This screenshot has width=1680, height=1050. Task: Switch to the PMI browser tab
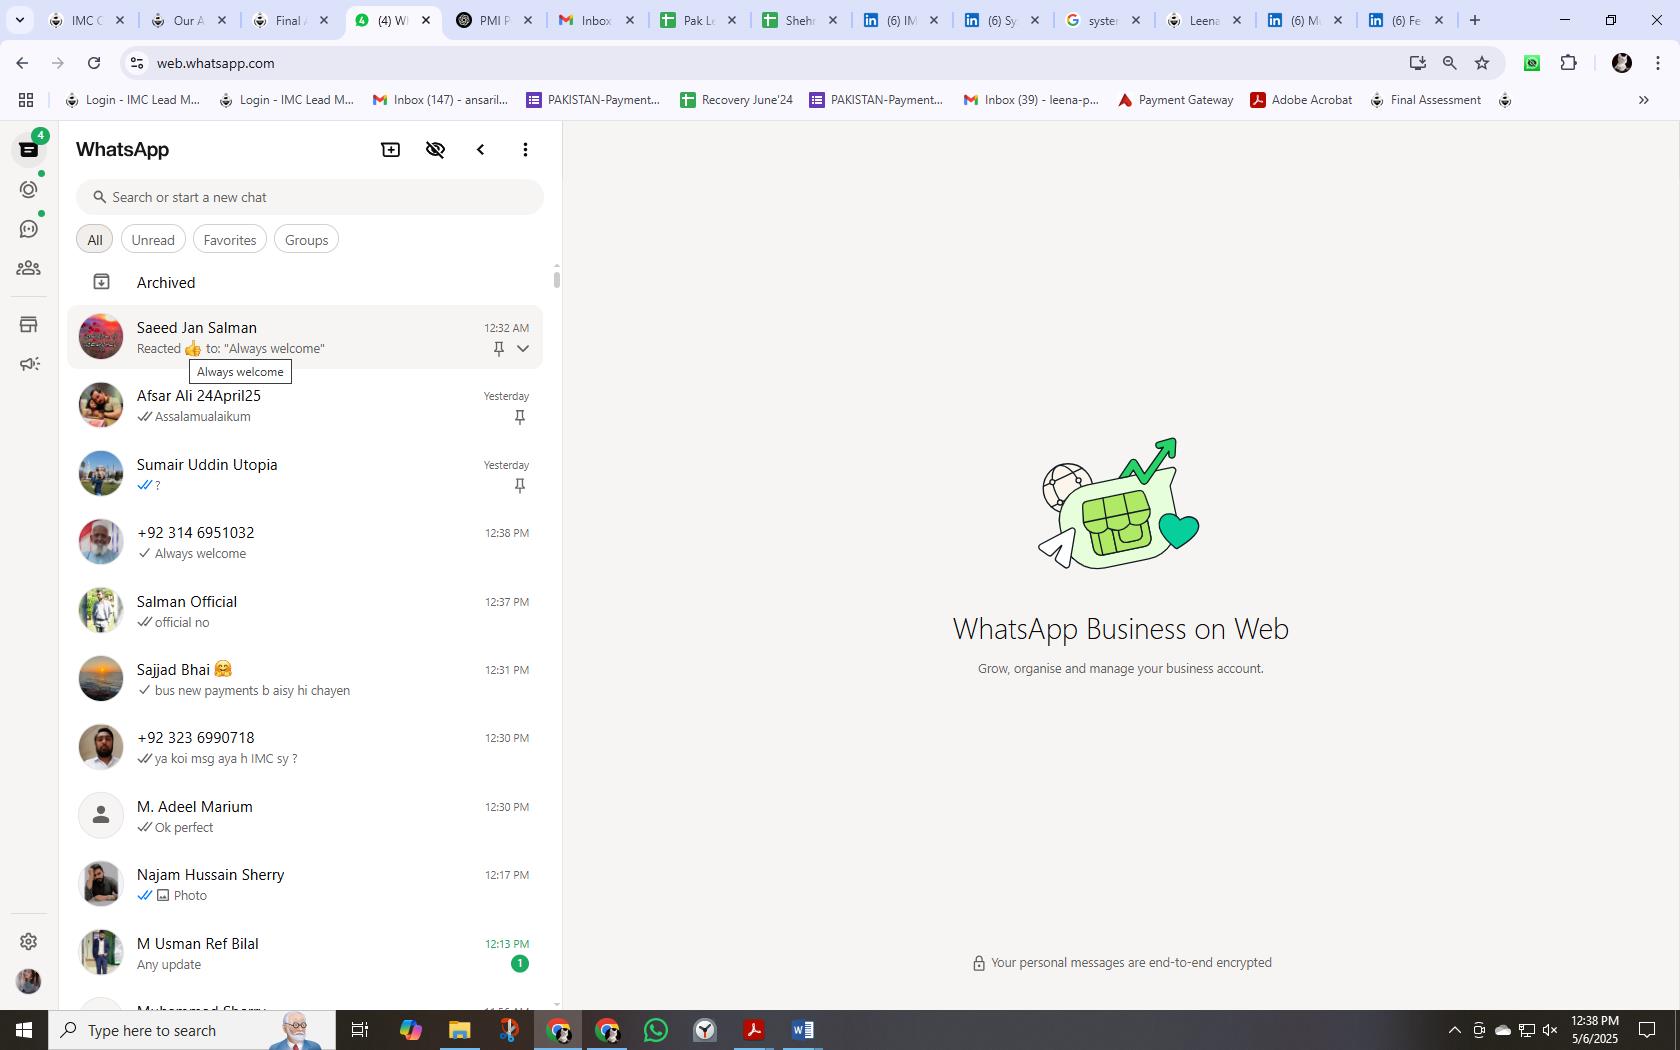tap(495, 20)
